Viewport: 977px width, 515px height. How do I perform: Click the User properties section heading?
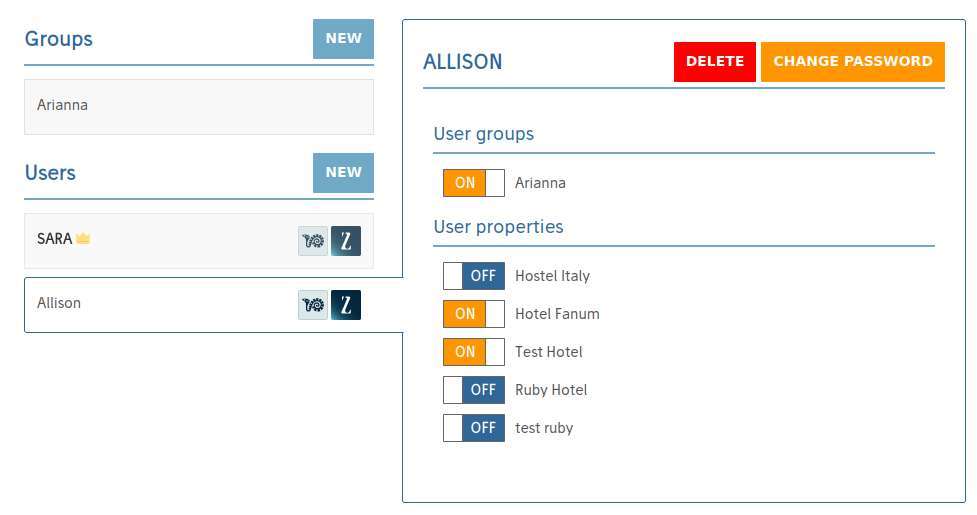(498, 227)
